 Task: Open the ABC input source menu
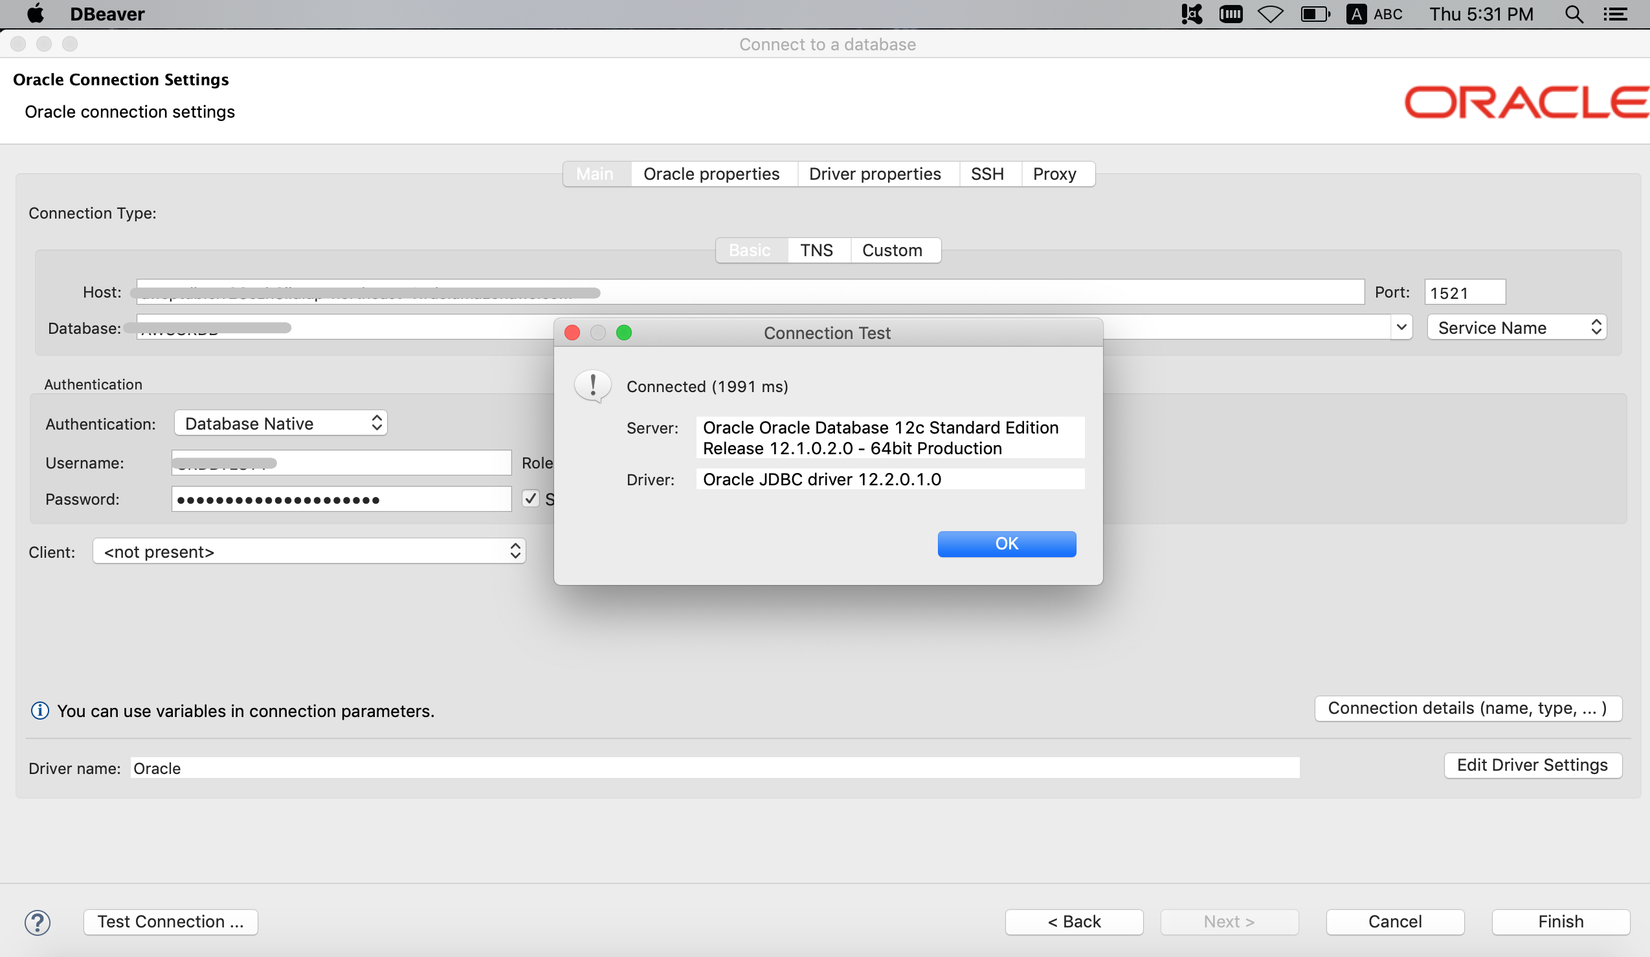(x=1375, y=14)
